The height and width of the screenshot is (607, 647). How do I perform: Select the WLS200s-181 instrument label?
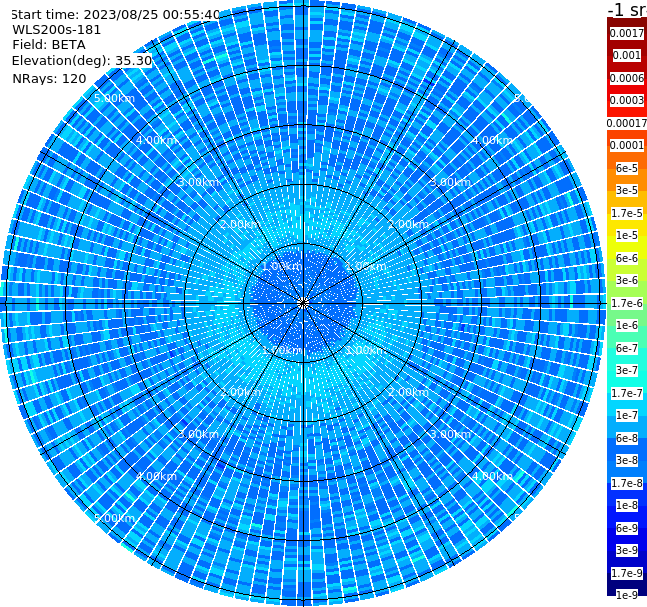pos(57,30)
